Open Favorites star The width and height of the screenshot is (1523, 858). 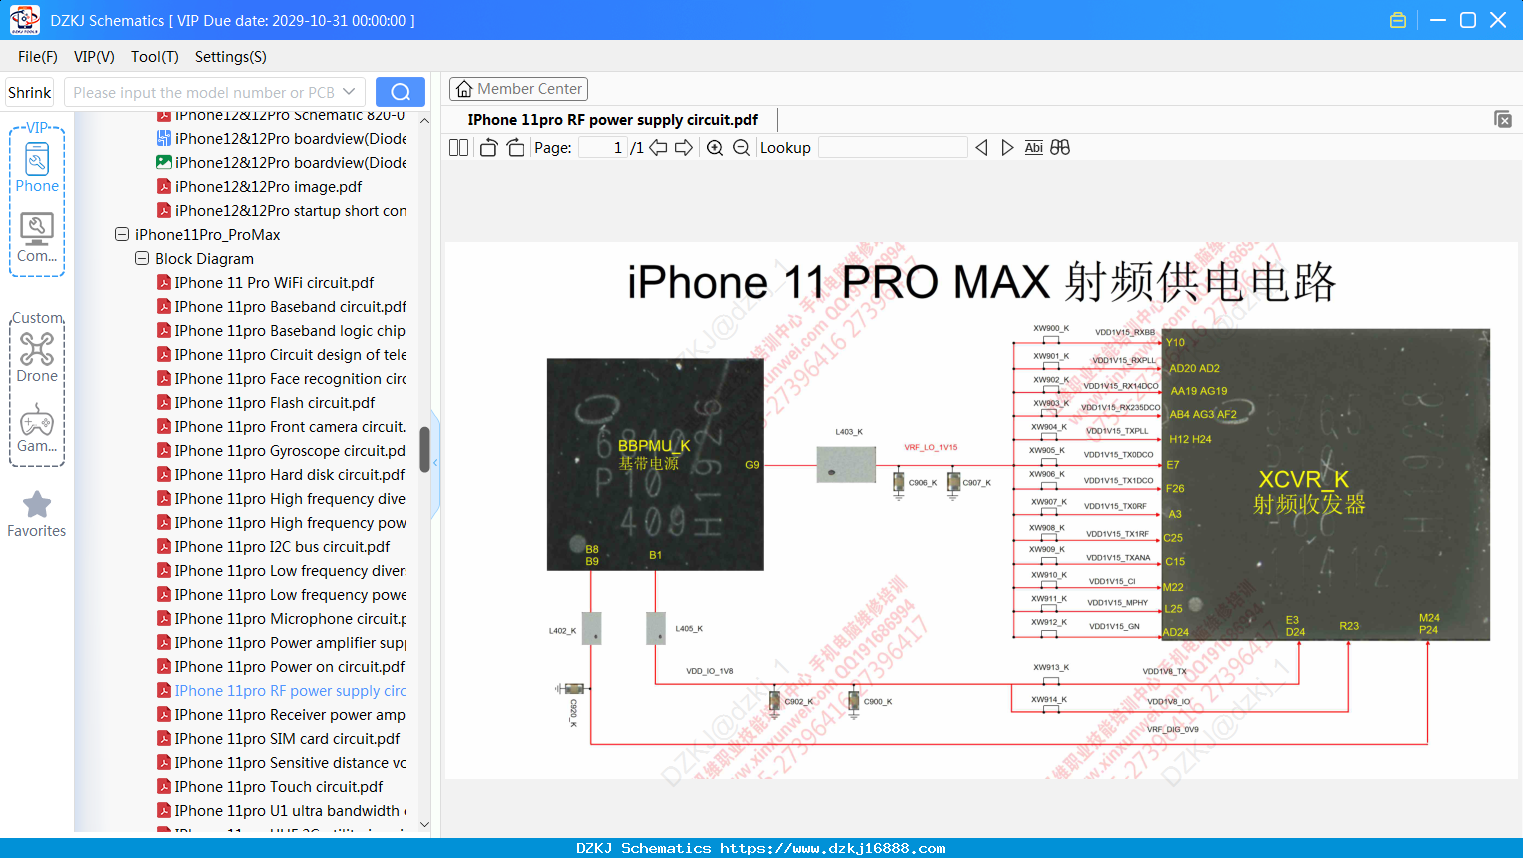click(37, 514)
